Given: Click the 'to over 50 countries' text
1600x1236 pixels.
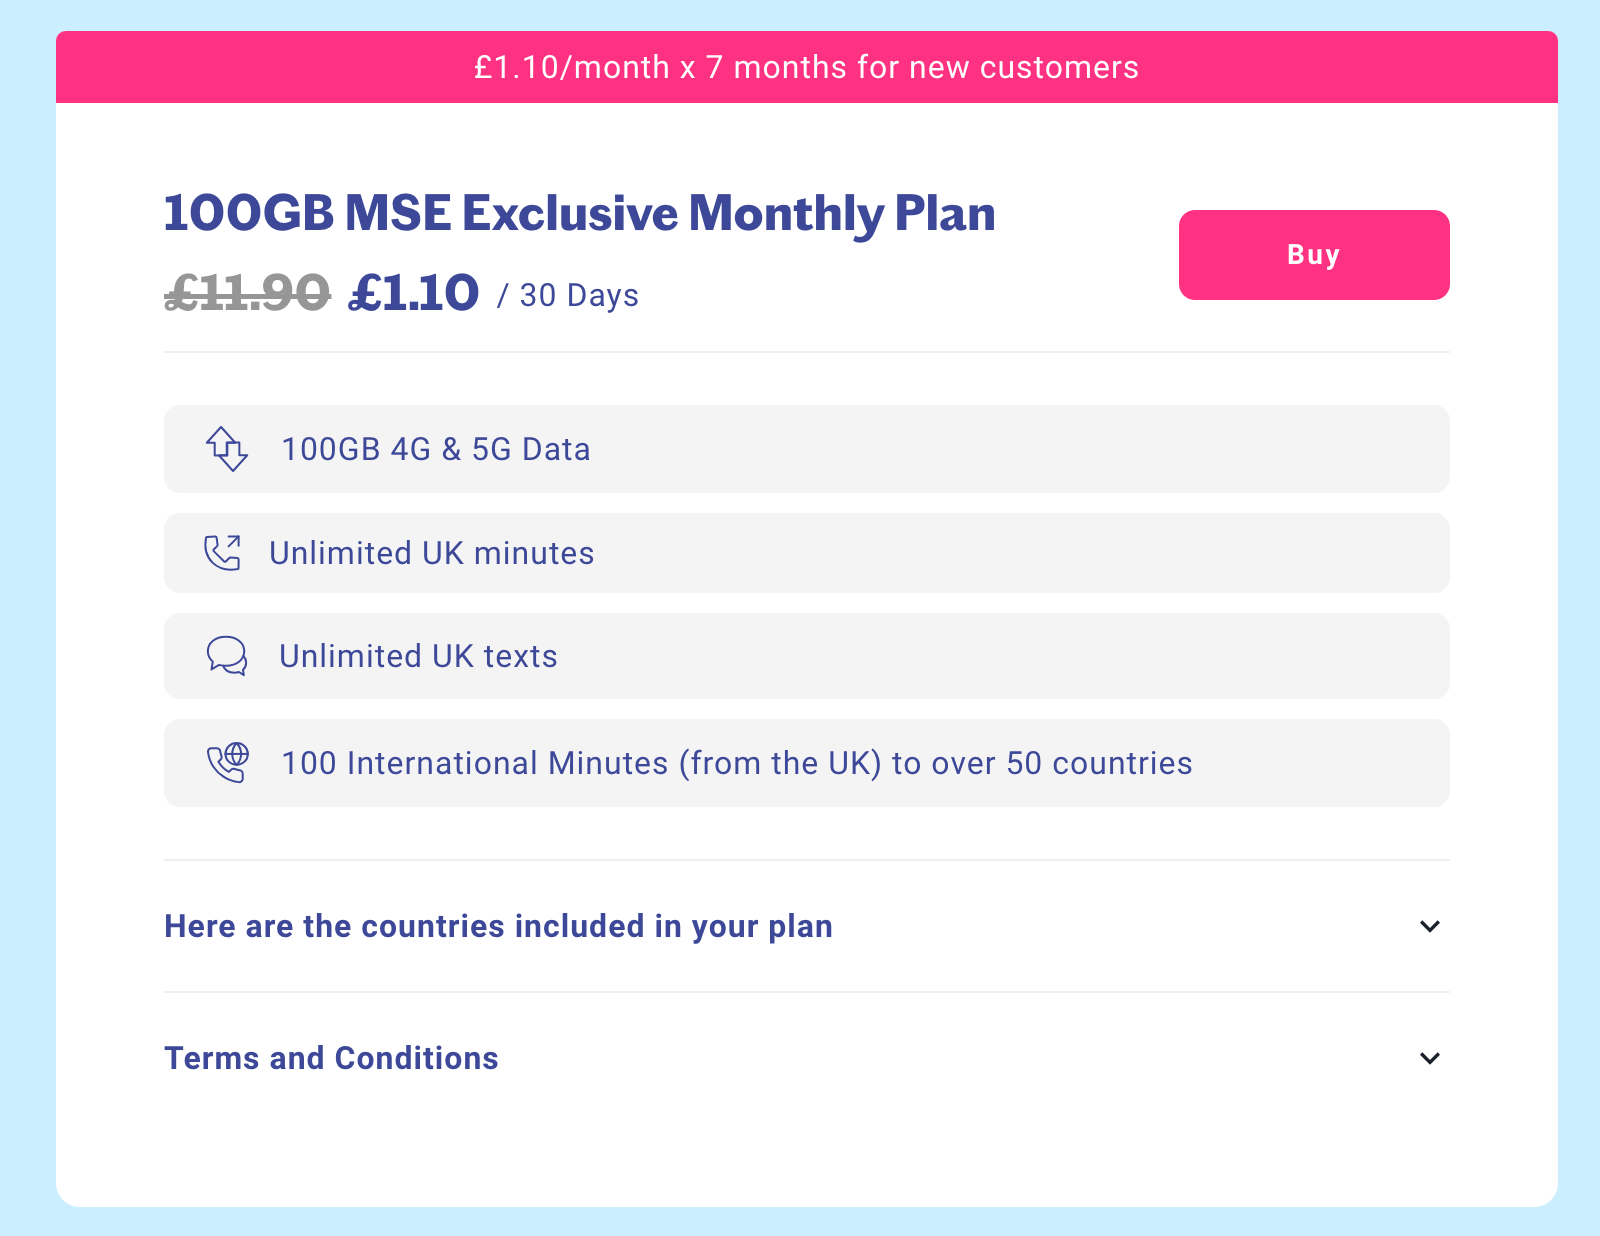Looking at the screenshot, I should [x=1042, y=763].
